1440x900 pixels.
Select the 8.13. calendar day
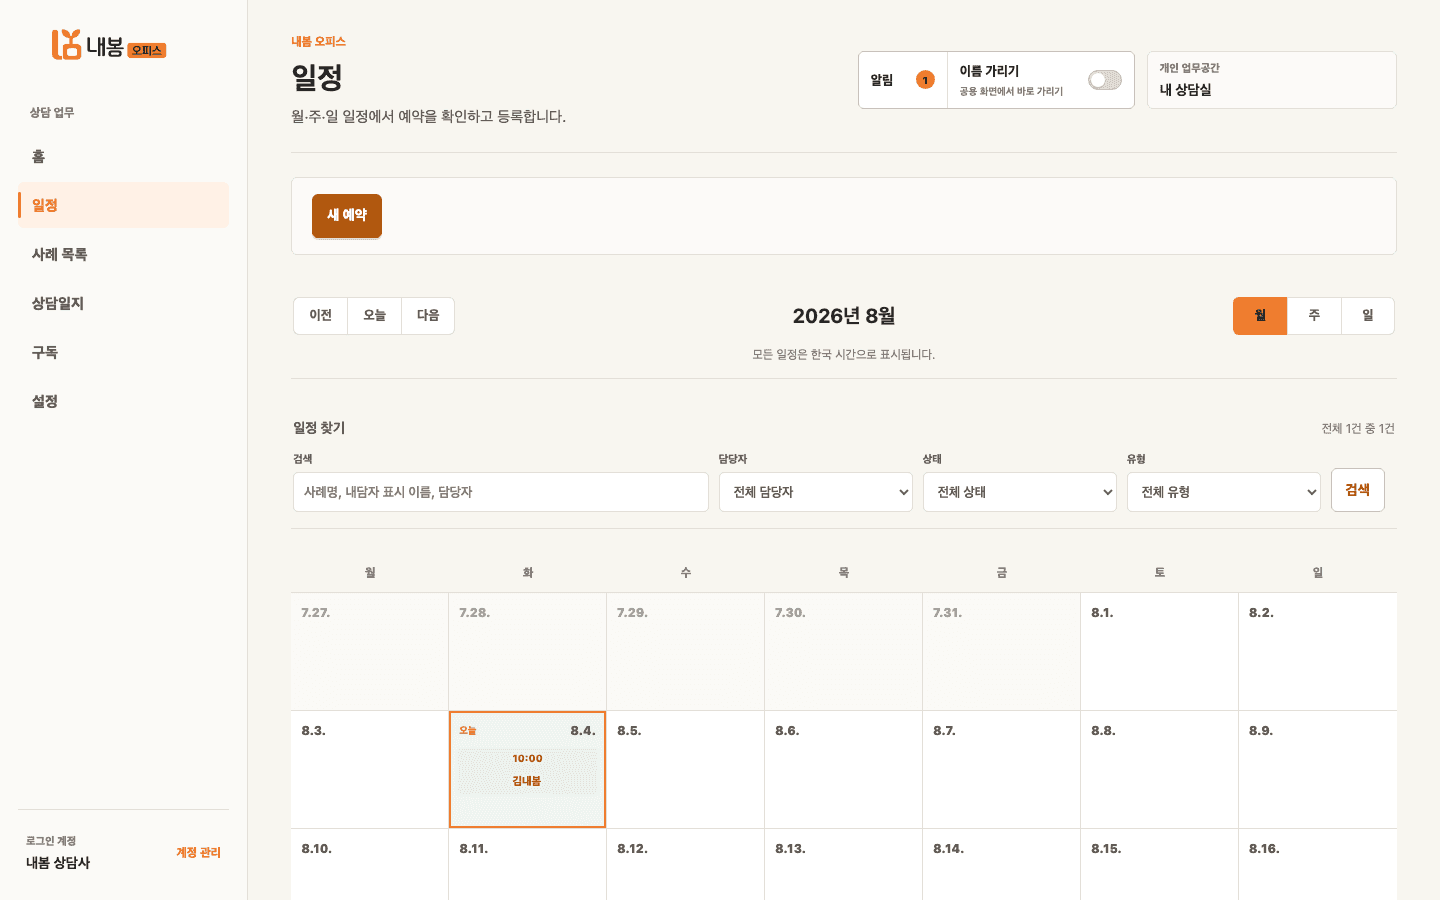coord(843,865)
